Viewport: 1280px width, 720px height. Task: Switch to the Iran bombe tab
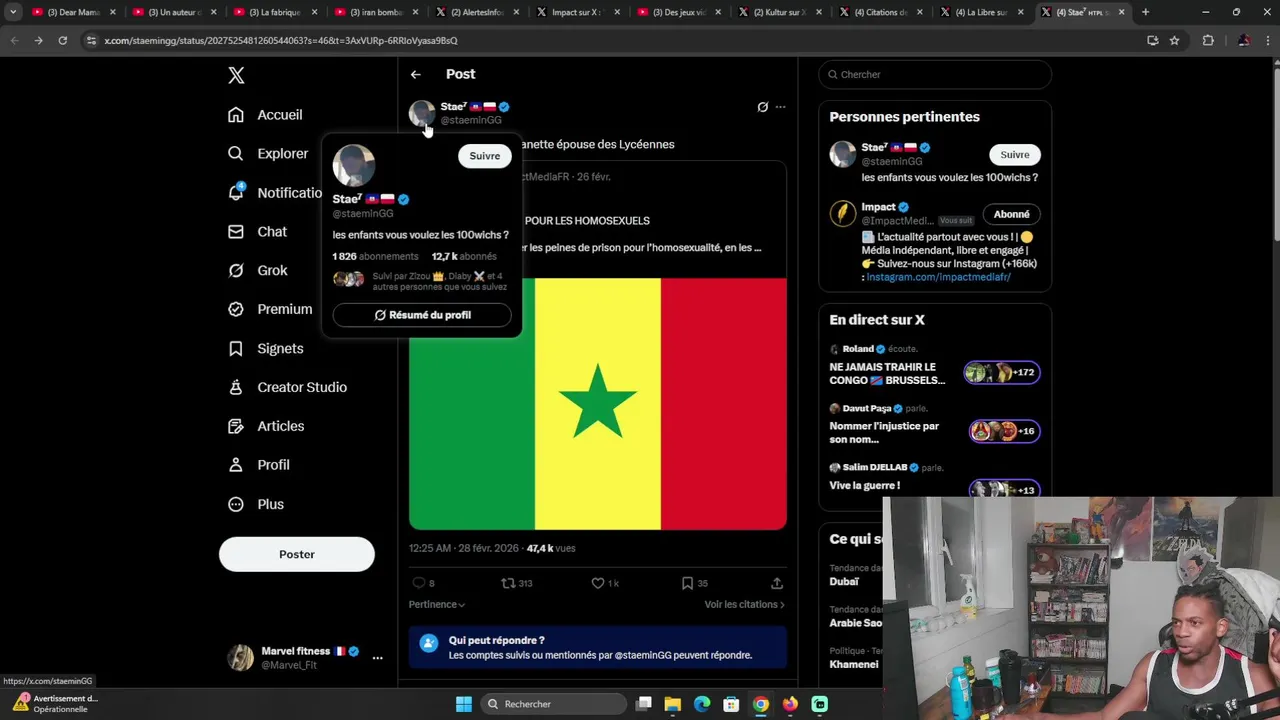pos(378,12)
